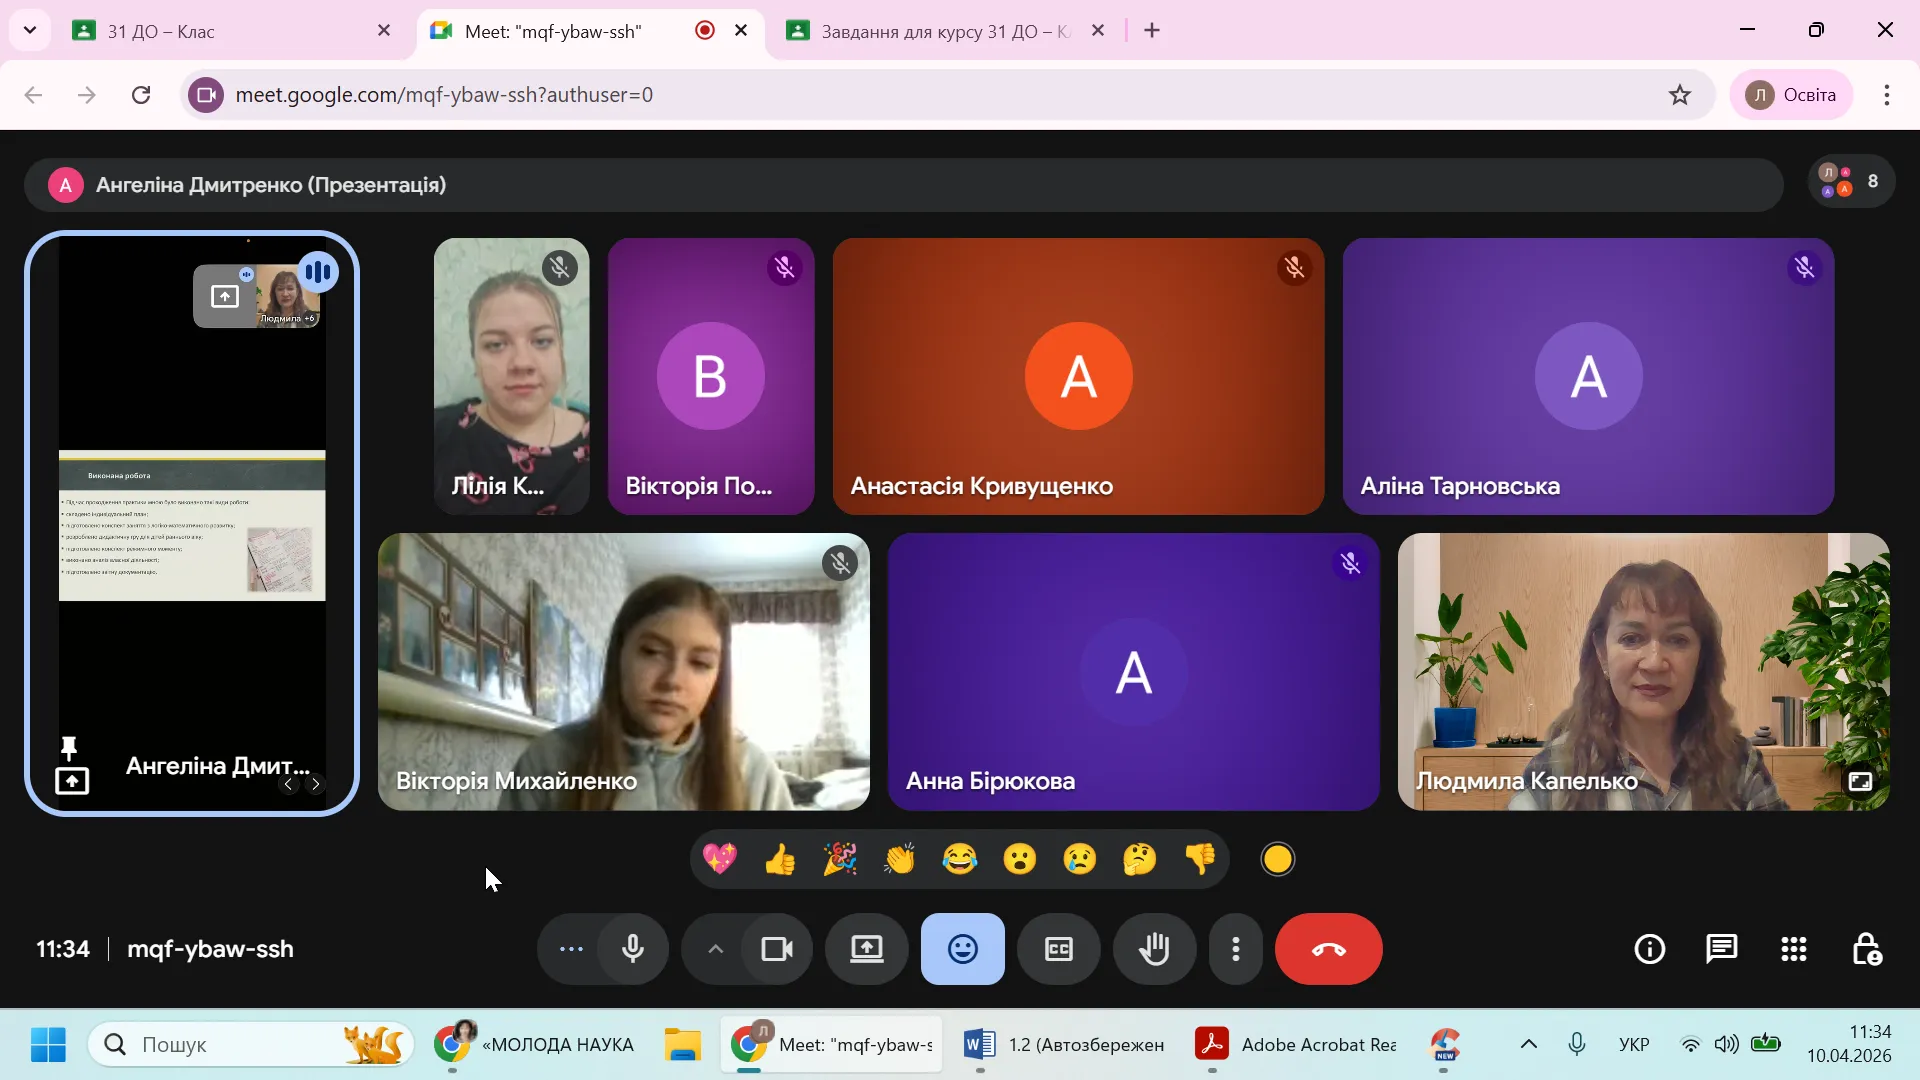The height and width of the screenshot is (1080, 1920).
Task: Open audio settings three-dots menu
Action: pos(571,949)
